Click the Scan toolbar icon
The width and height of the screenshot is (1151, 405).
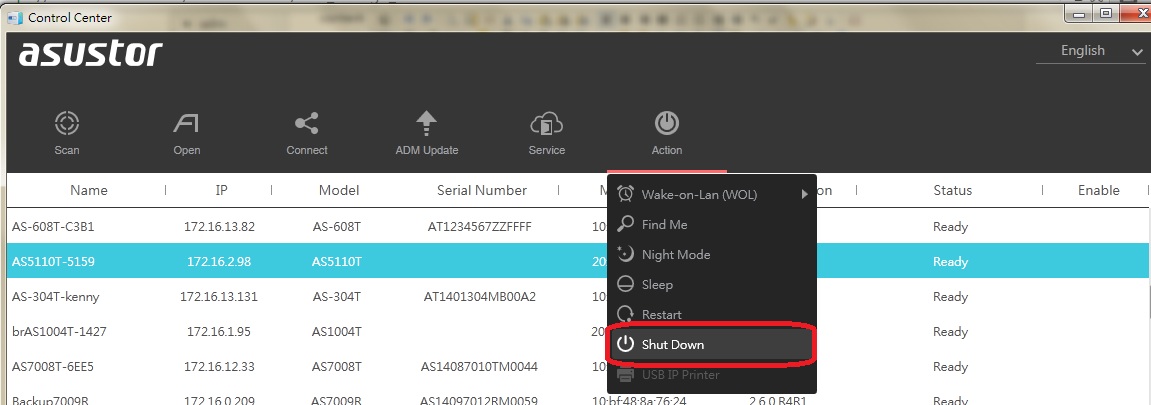point(67,123)
